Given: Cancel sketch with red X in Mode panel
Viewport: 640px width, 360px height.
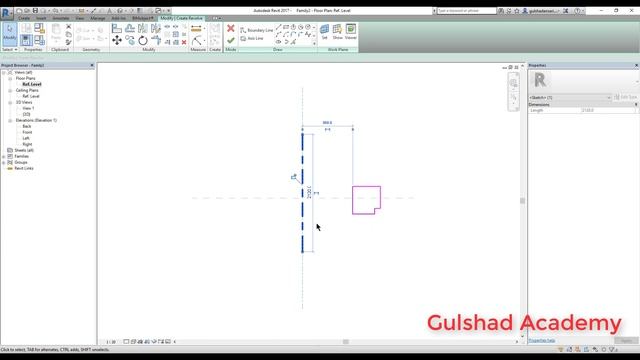Looking at the screenshot, I should point(231,28).
